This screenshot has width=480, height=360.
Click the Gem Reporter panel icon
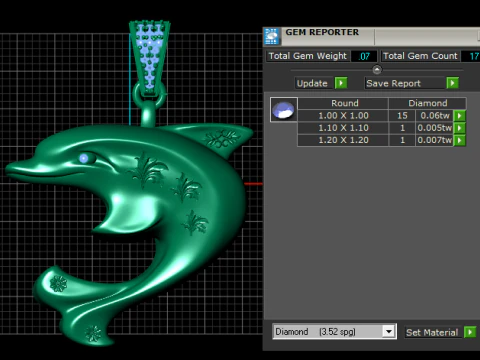pyautogui.click(x=272, y=36)
